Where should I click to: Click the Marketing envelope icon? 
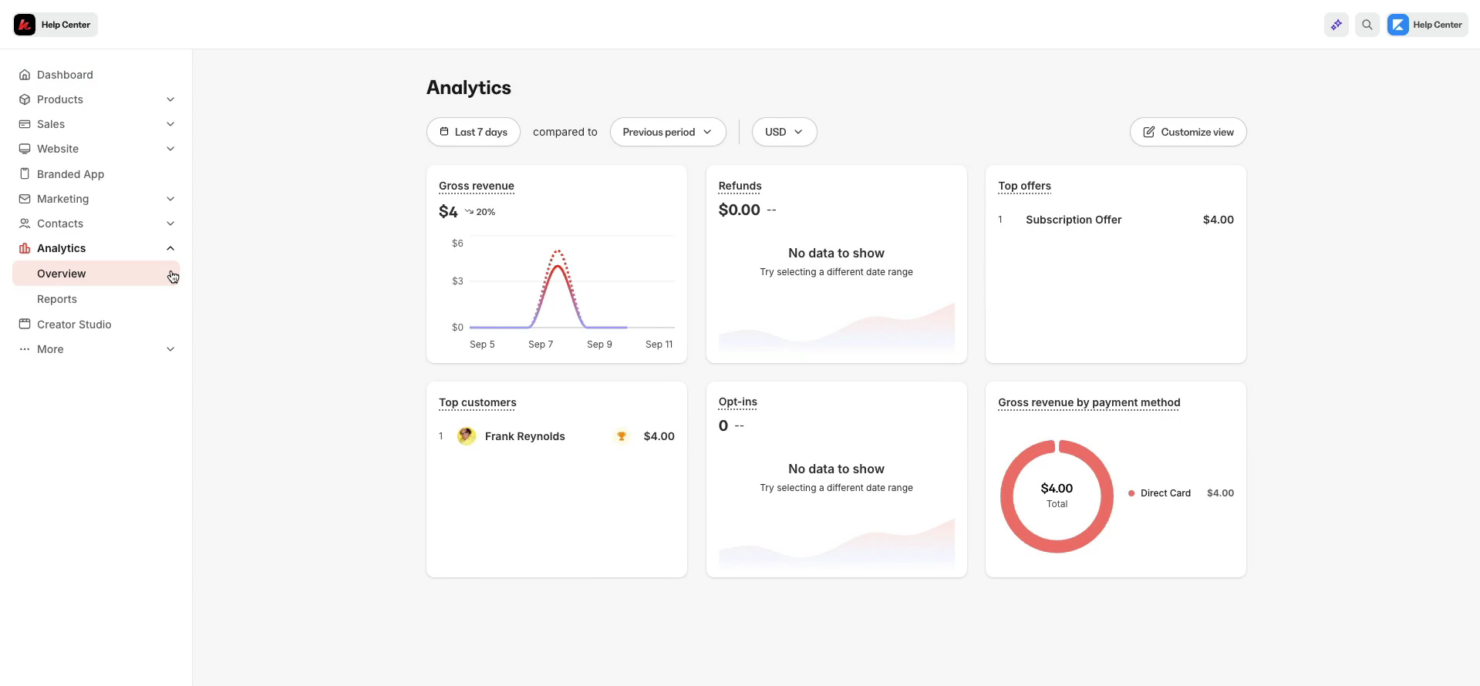[x=22, y=198]
